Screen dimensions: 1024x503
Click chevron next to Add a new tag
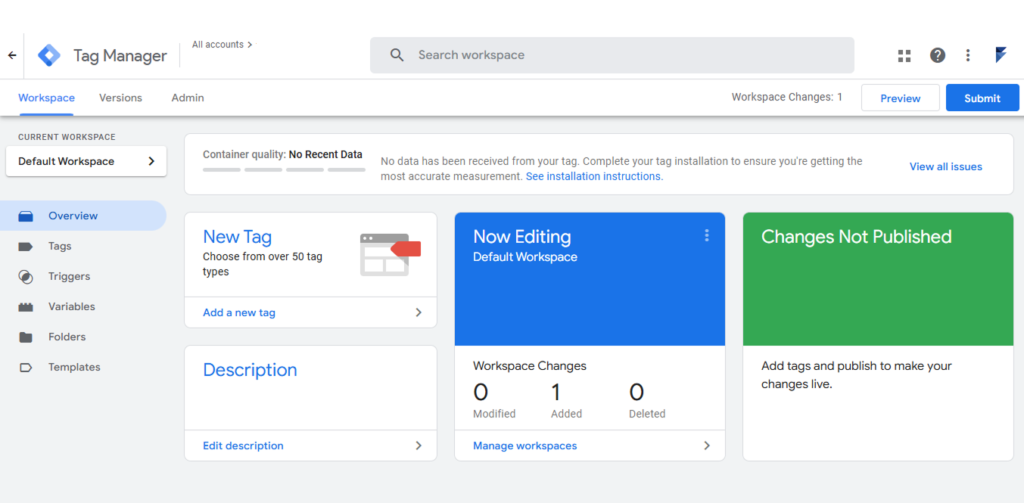coord(419,313)
